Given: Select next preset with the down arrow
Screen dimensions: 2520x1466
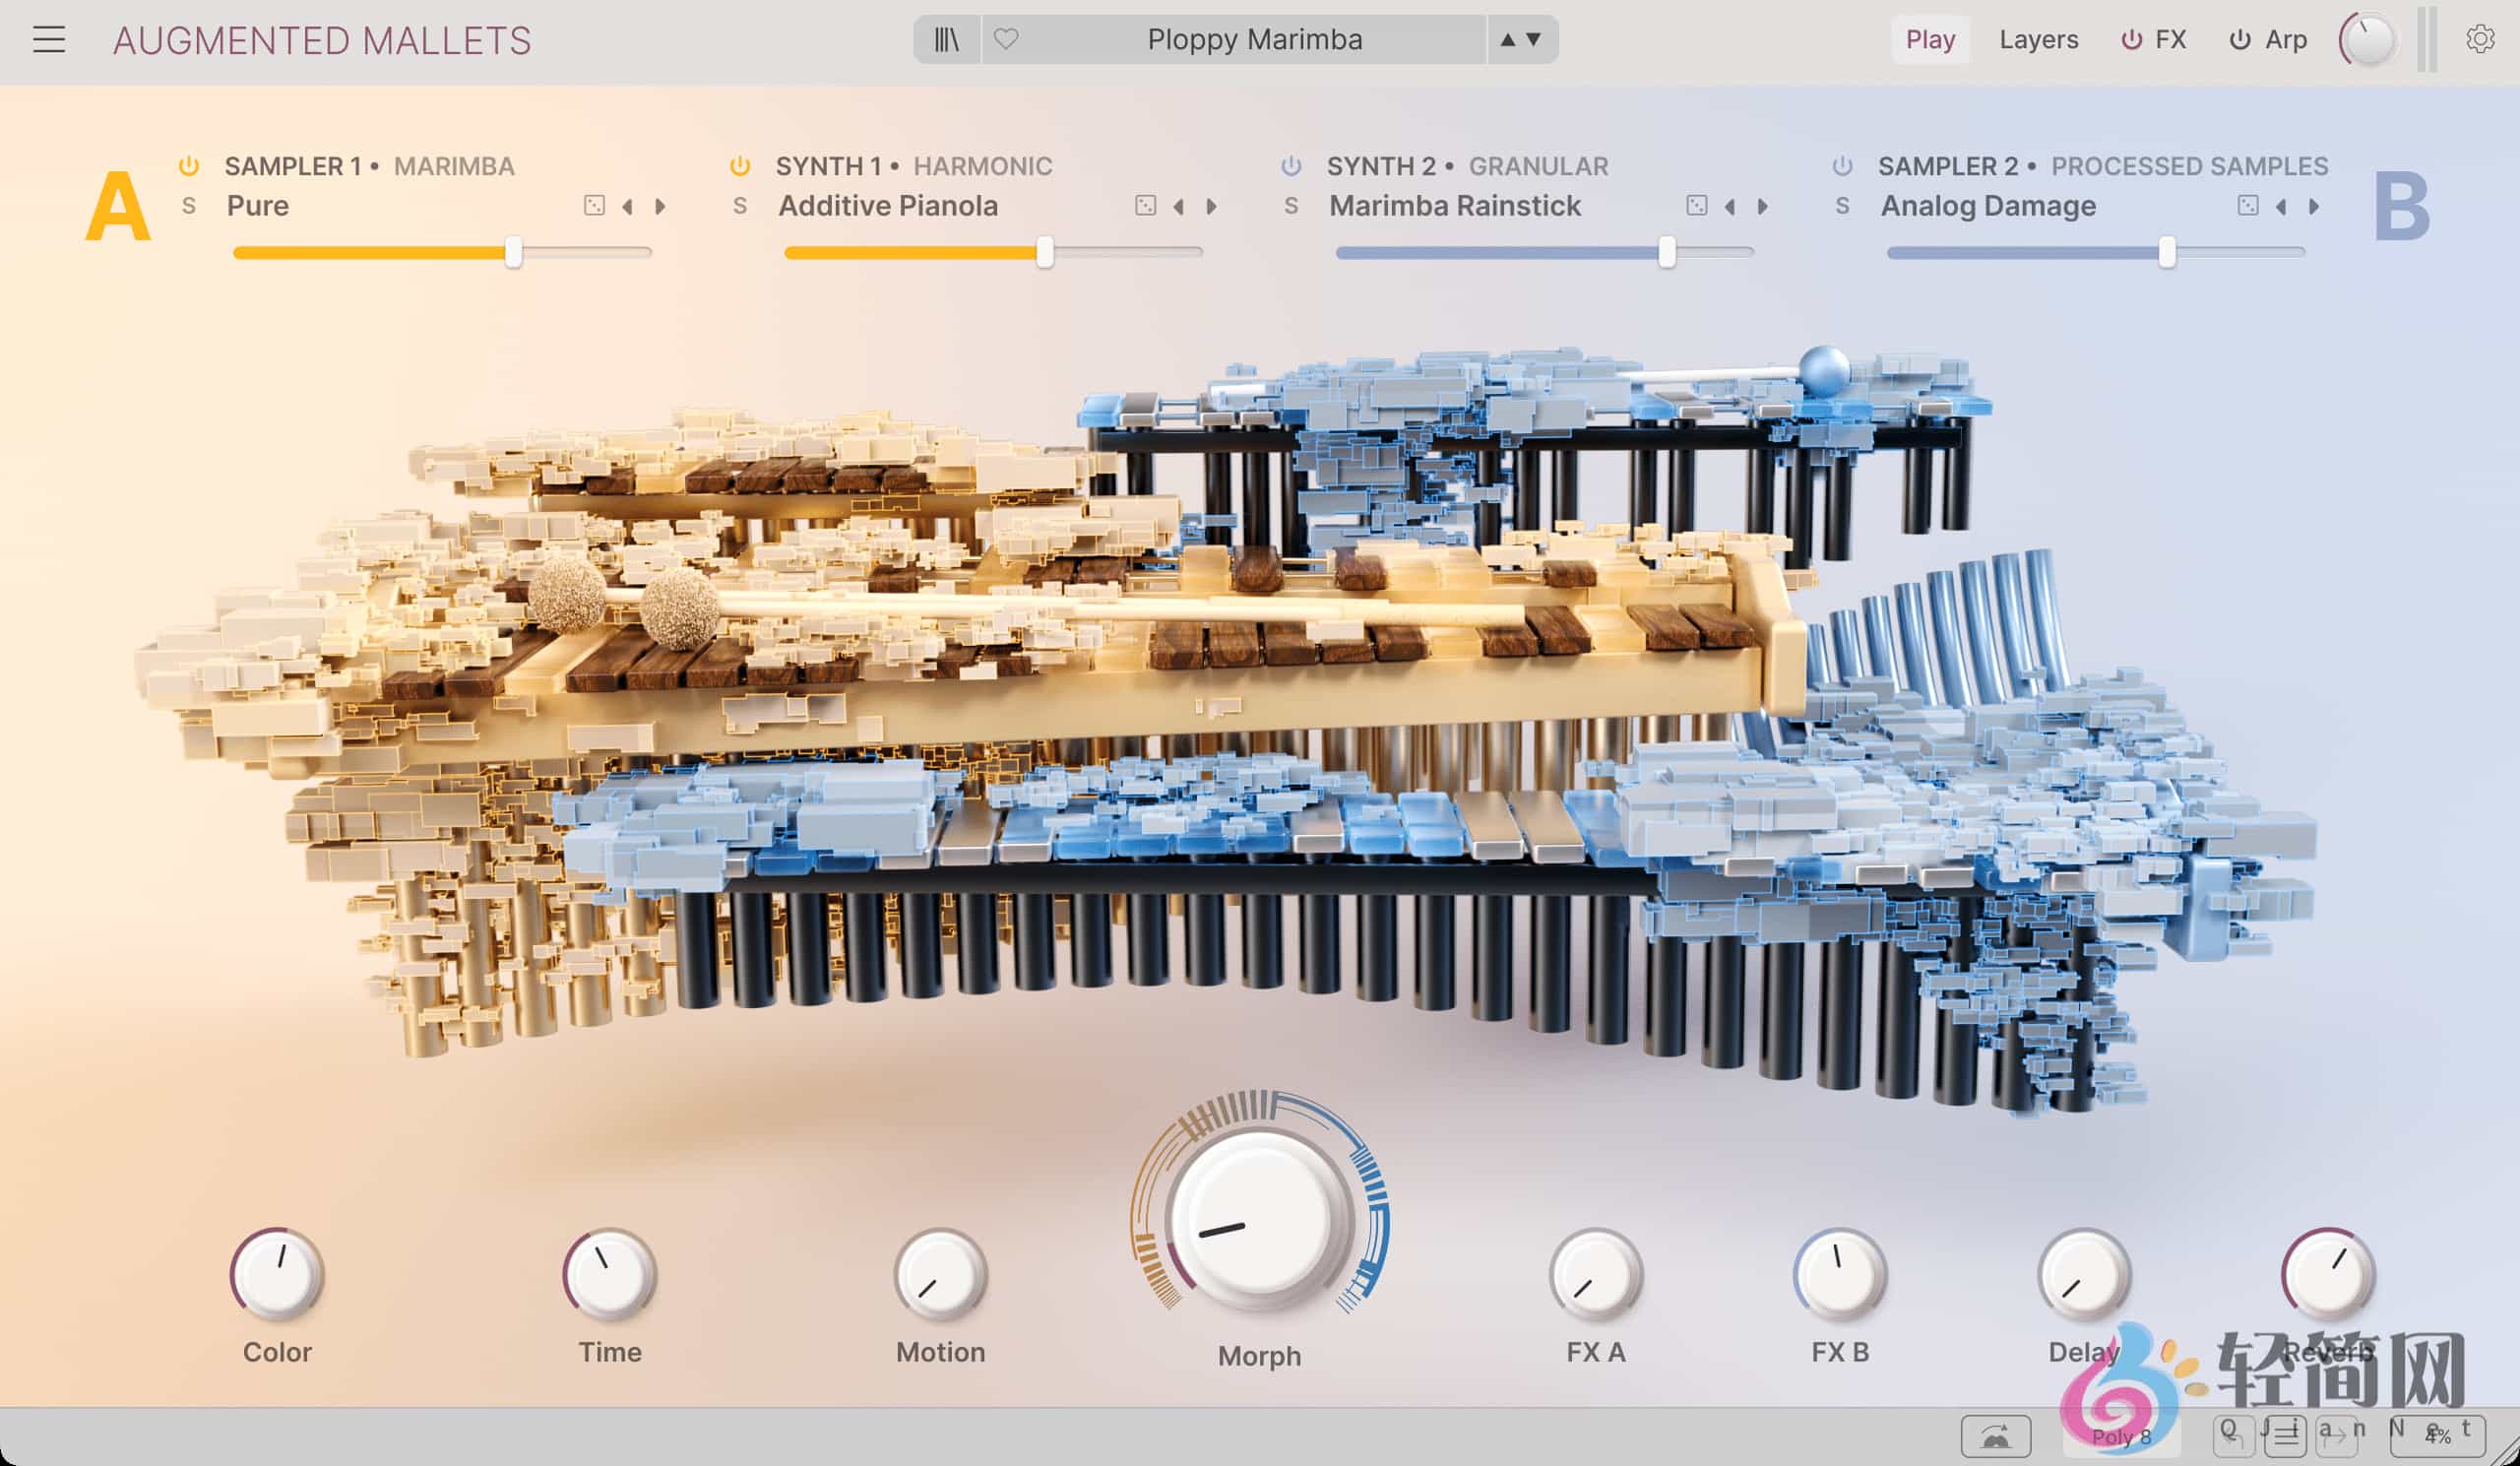Looking at the screenshot, I should (1534, 40).
